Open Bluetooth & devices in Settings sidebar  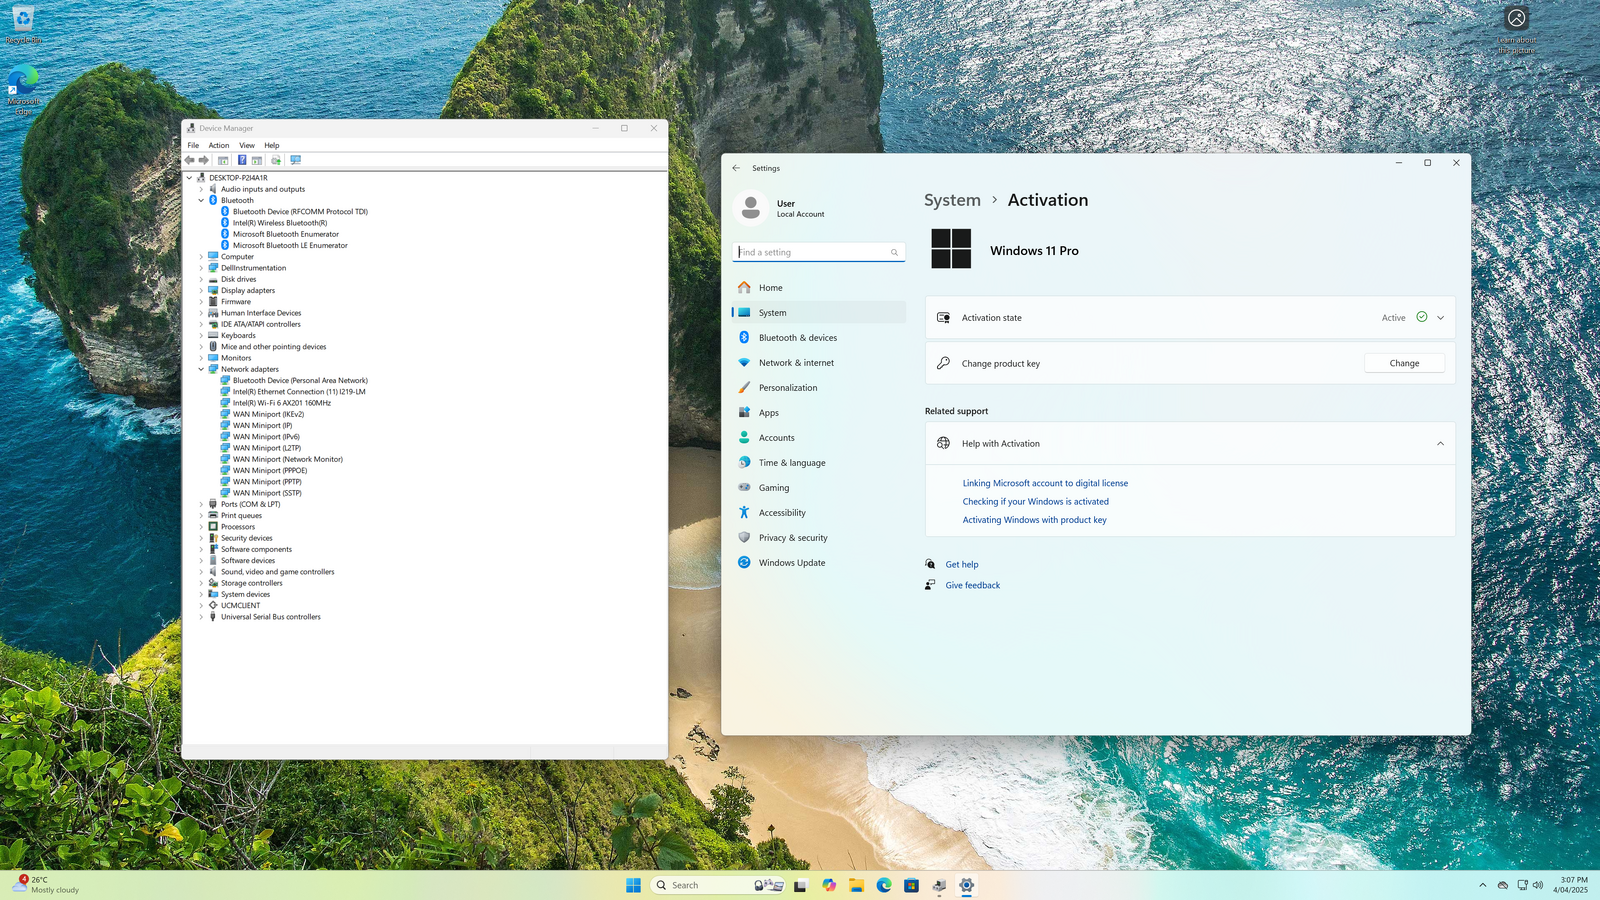click(x=819, y=338)
